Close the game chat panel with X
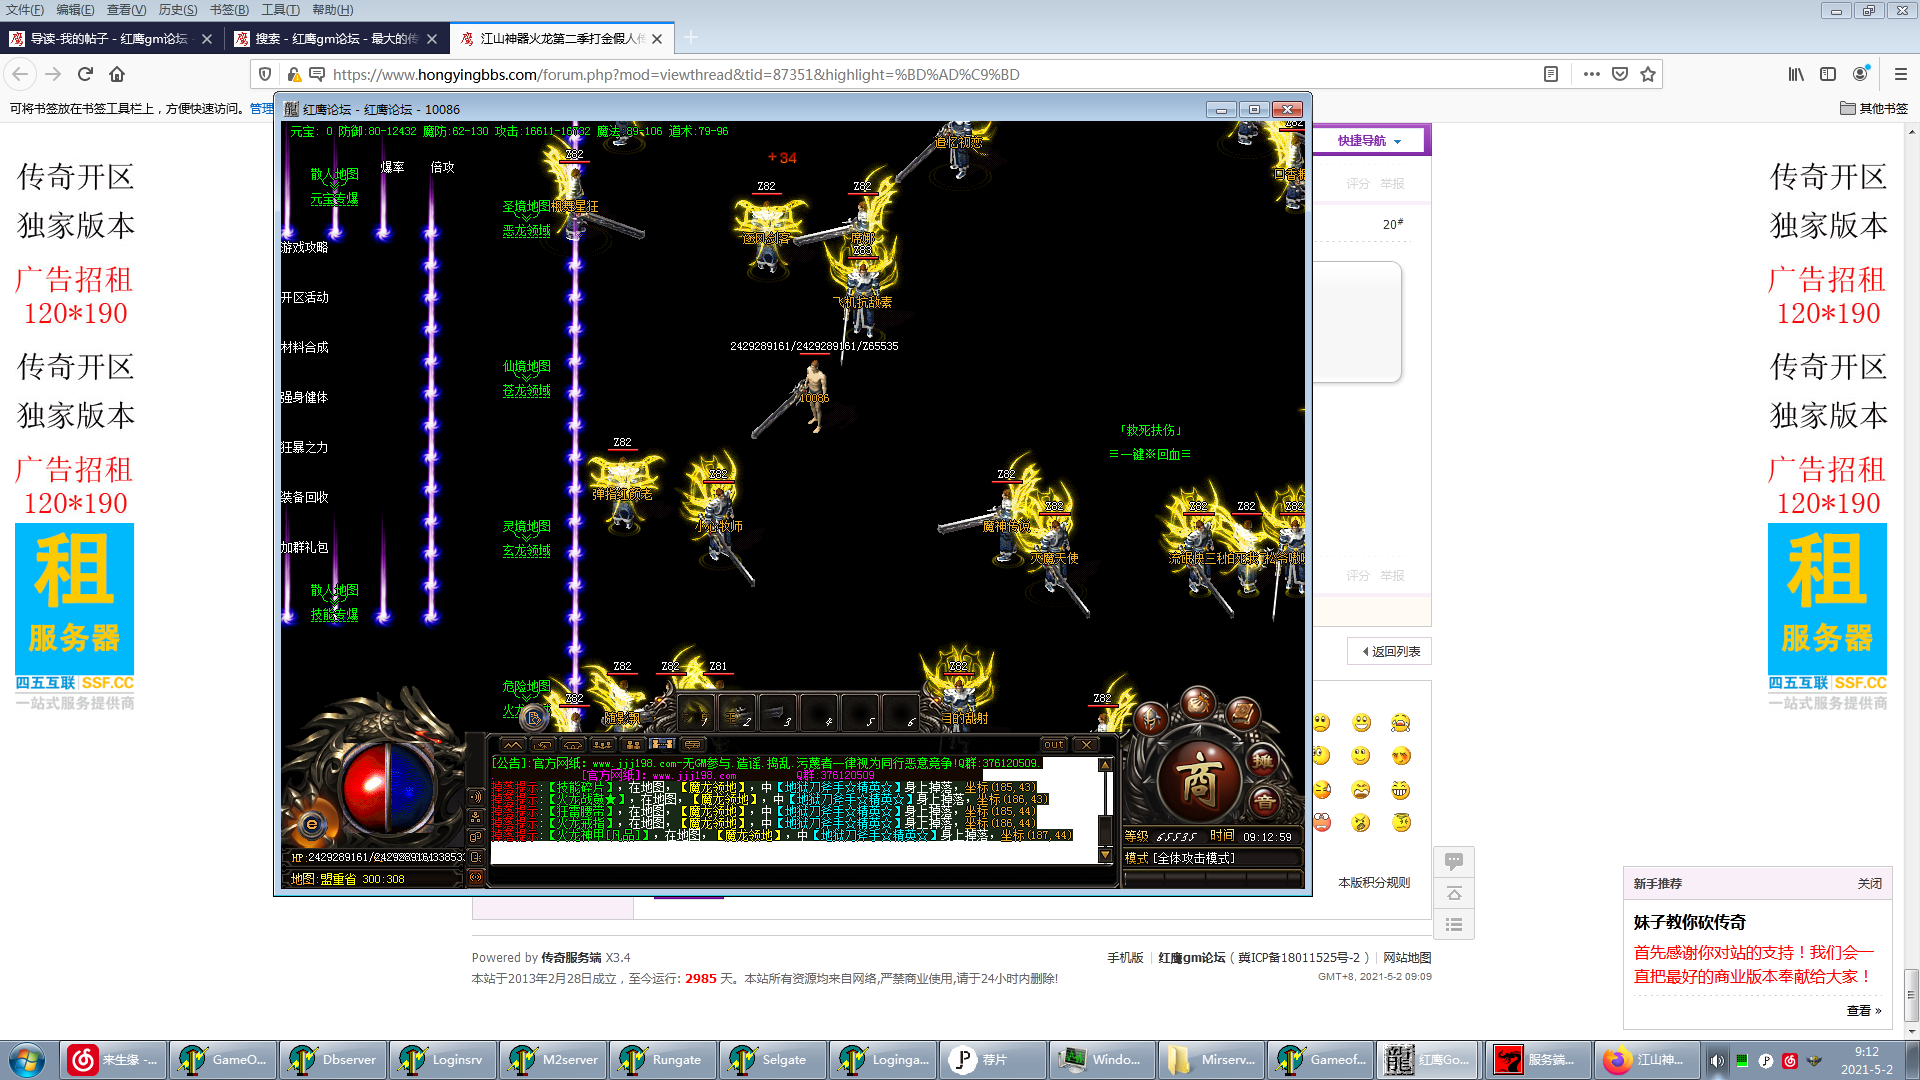 click(1086, 744)
